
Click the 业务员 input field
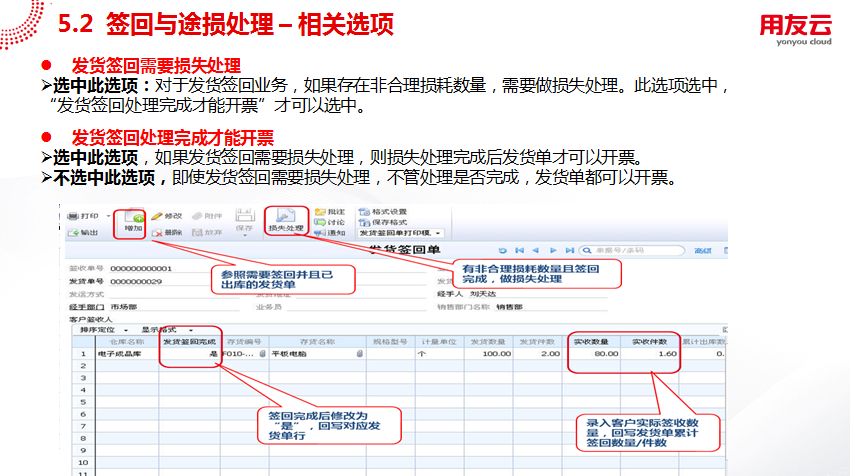[x=355, y=307]
